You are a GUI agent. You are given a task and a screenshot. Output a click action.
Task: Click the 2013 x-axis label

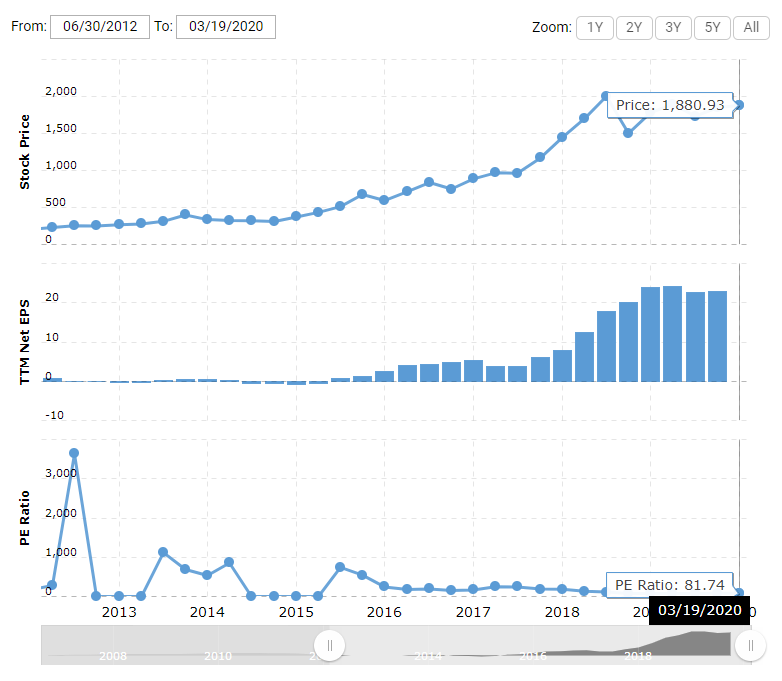pos(119,612)
